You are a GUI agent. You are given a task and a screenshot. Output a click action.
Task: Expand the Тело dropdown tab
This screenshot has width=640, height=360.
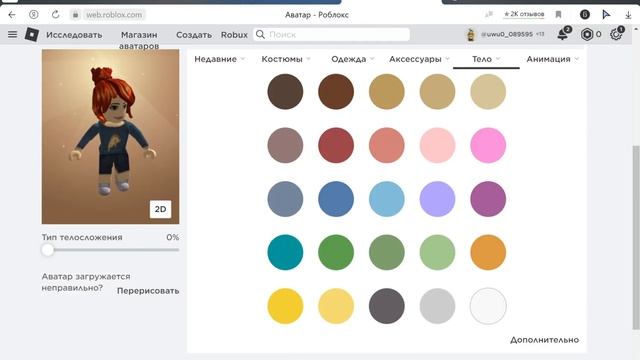coord(486,59)
